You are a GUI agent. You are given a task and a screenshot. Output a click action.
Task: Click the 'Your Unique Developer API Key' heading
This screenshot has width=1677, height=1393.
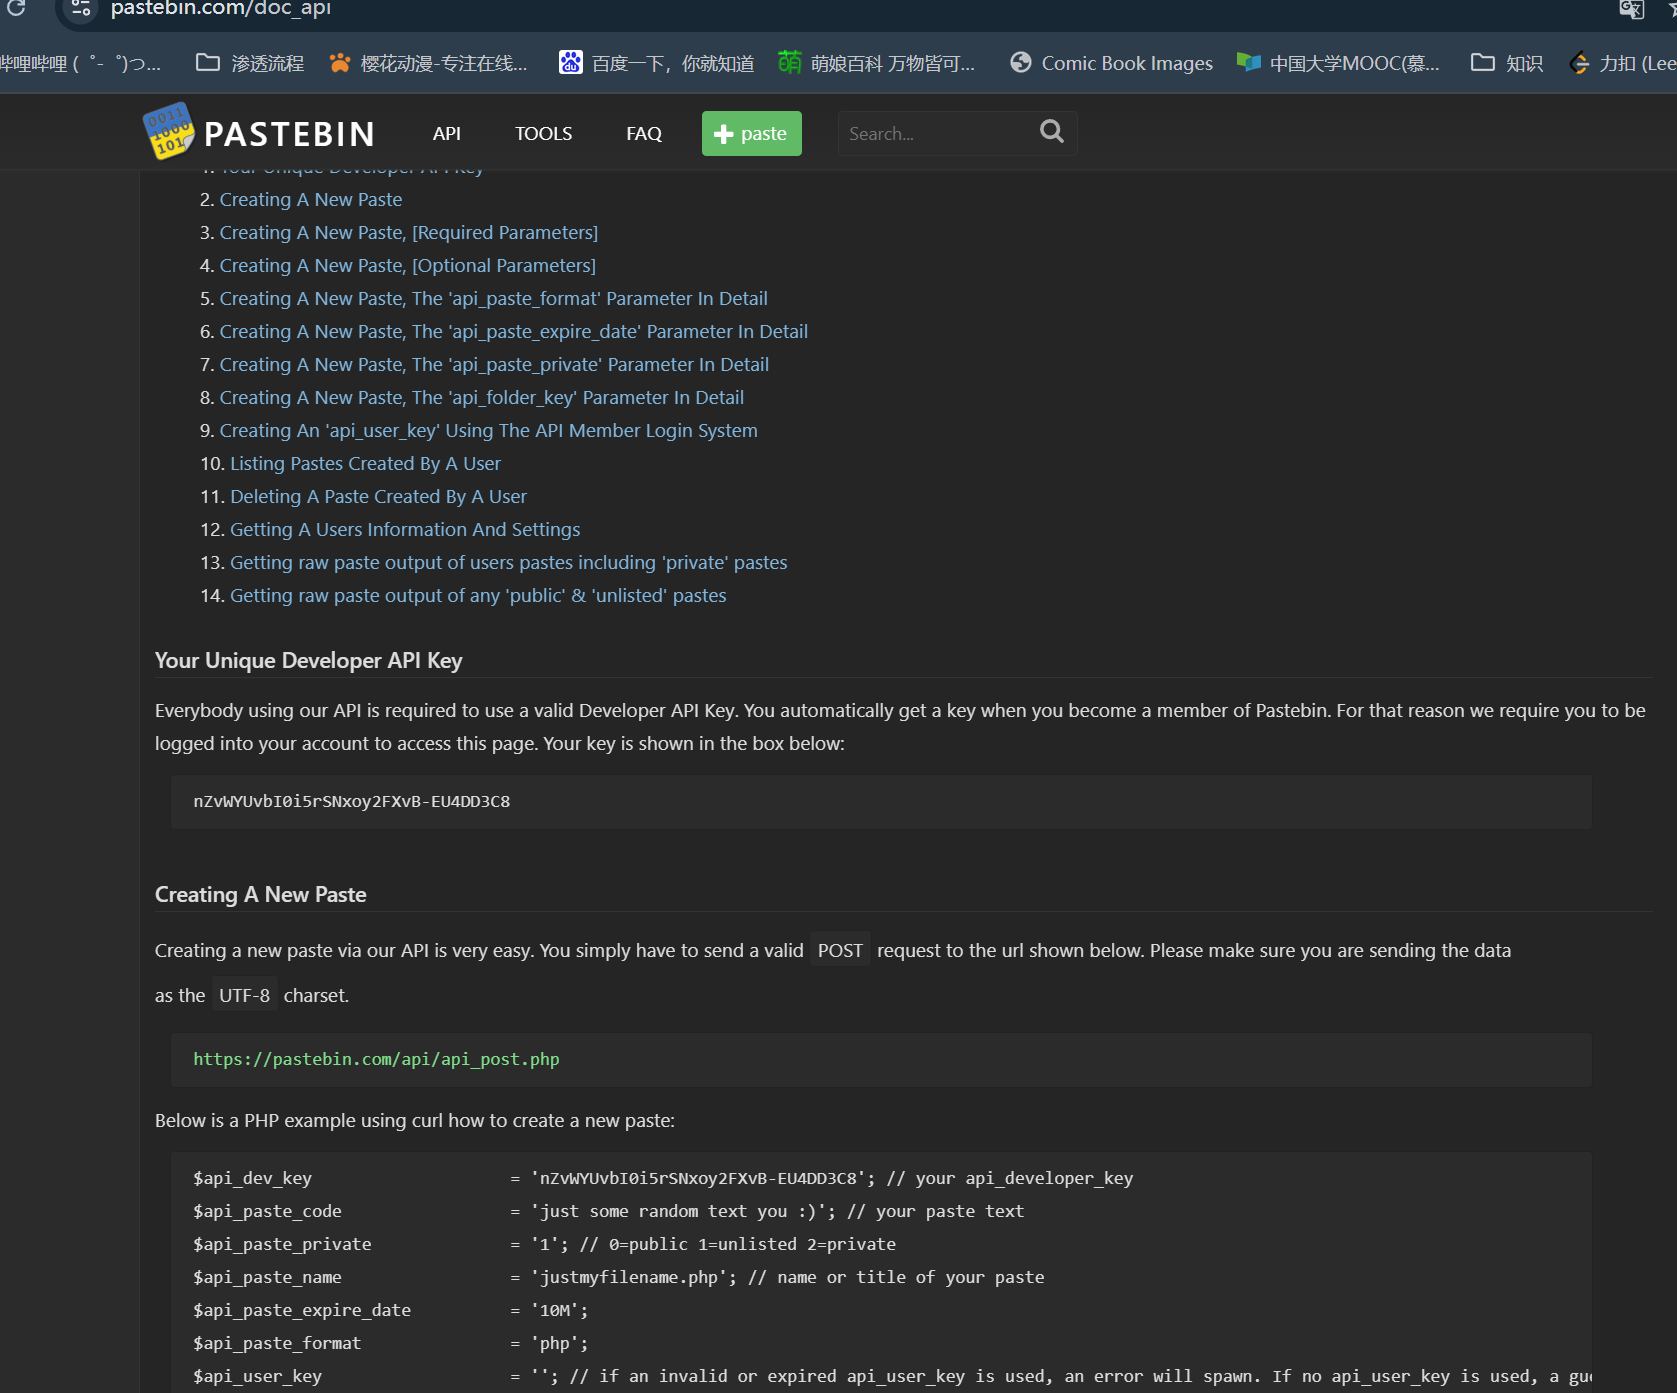coord(309,660)
